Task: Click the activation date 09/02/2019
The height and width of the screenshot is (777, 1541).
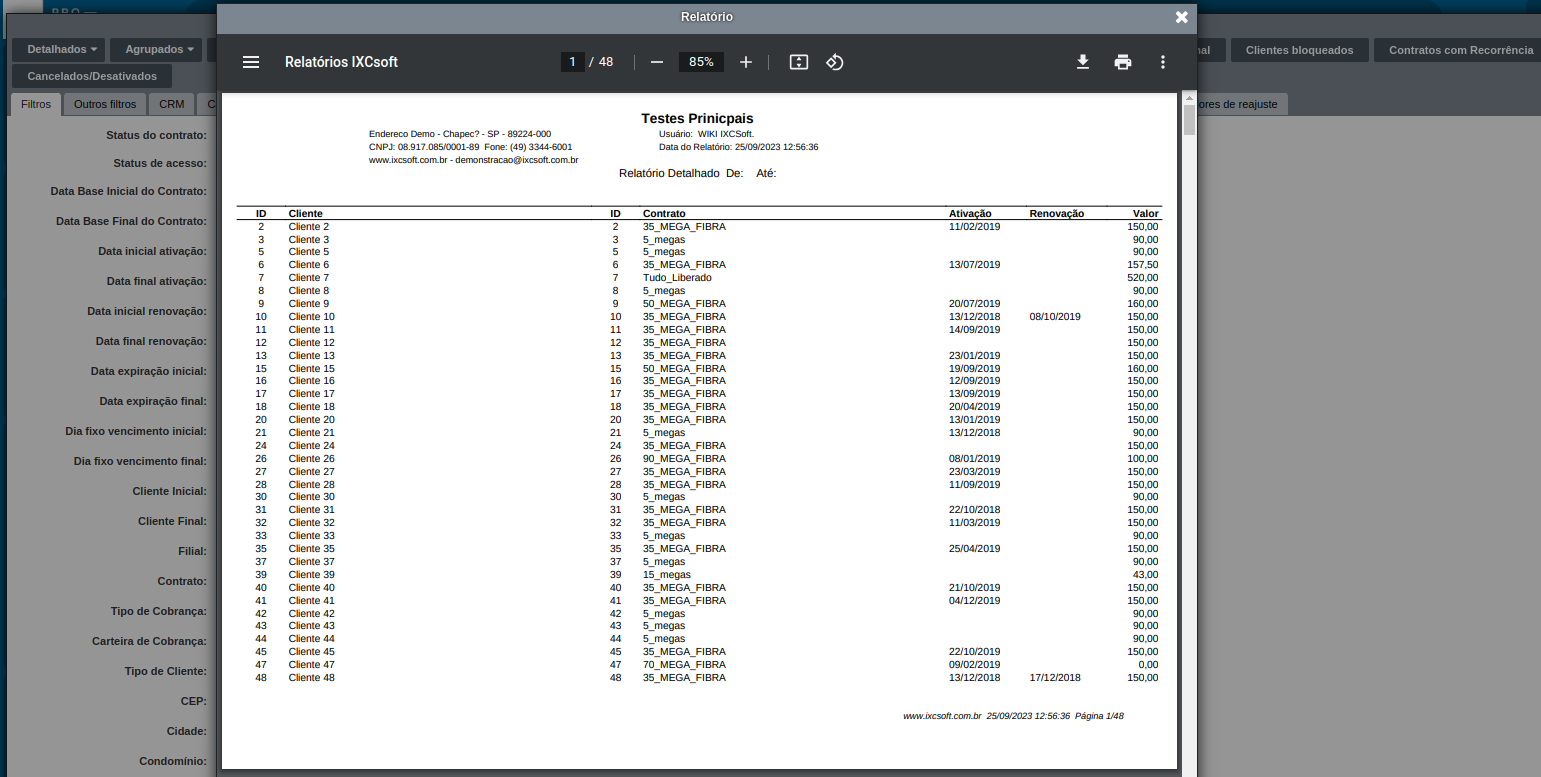Action: [x=975, y=665]
